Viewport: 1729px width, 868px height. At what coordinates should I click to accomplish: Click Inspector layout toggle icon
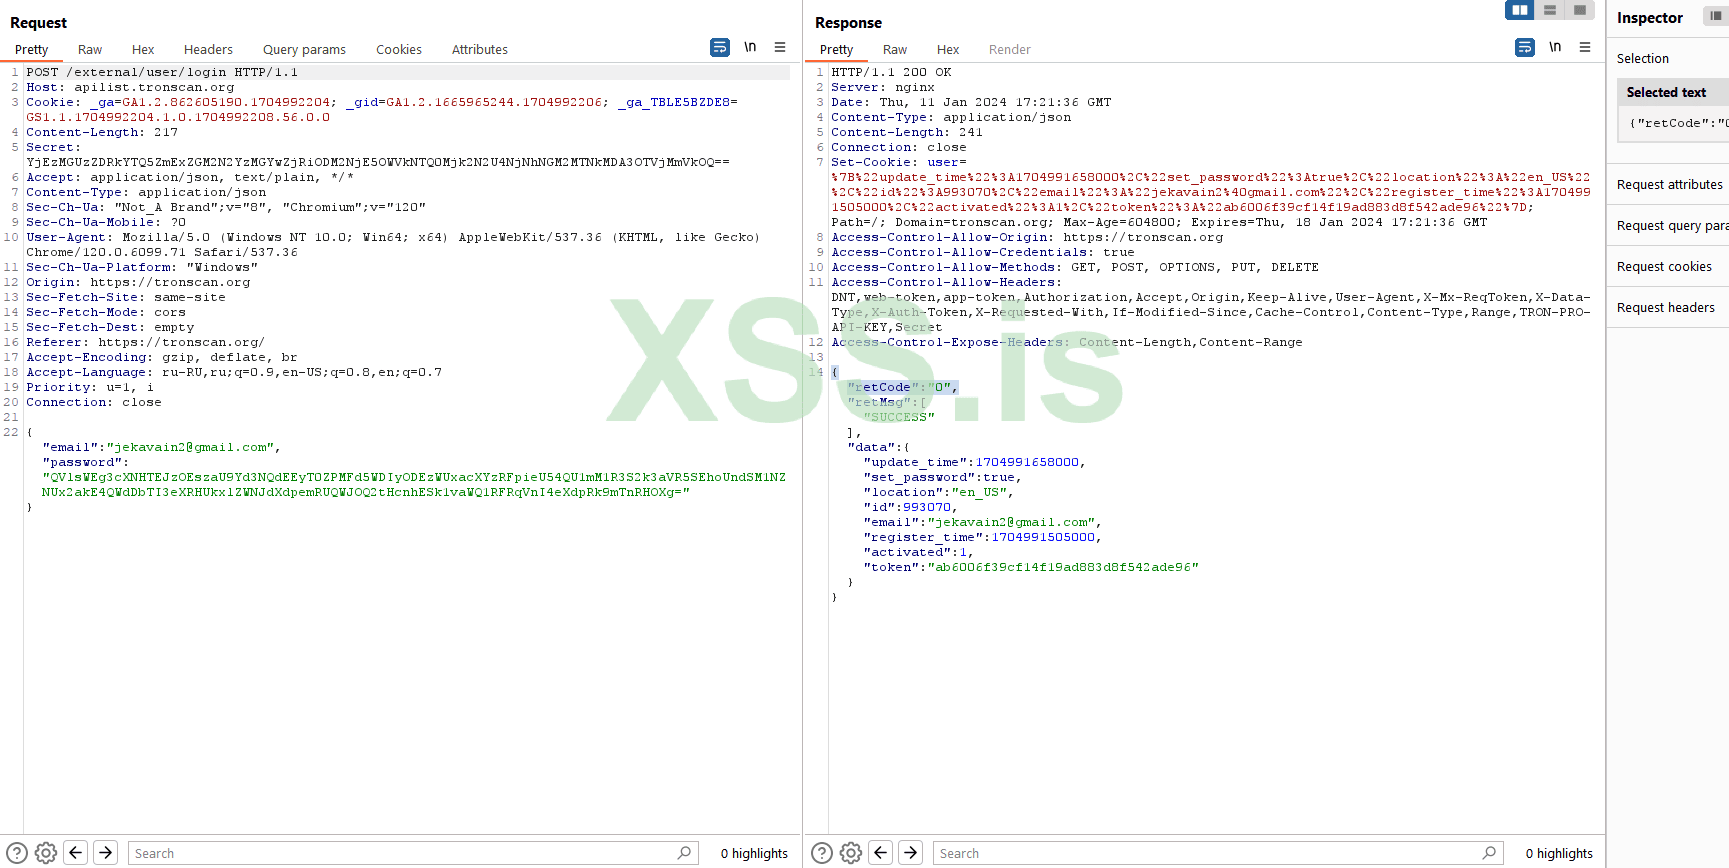click(x=1716, y=17)
